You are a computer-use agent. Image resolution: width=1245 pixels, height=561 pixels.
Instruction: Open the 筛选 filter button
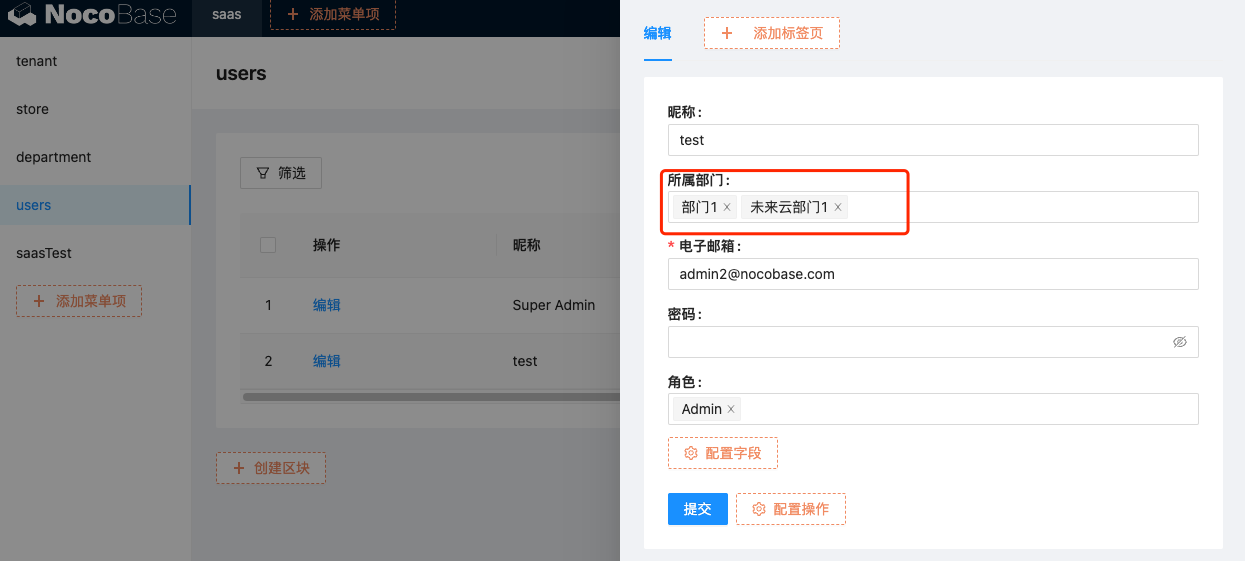click(281, 173)
